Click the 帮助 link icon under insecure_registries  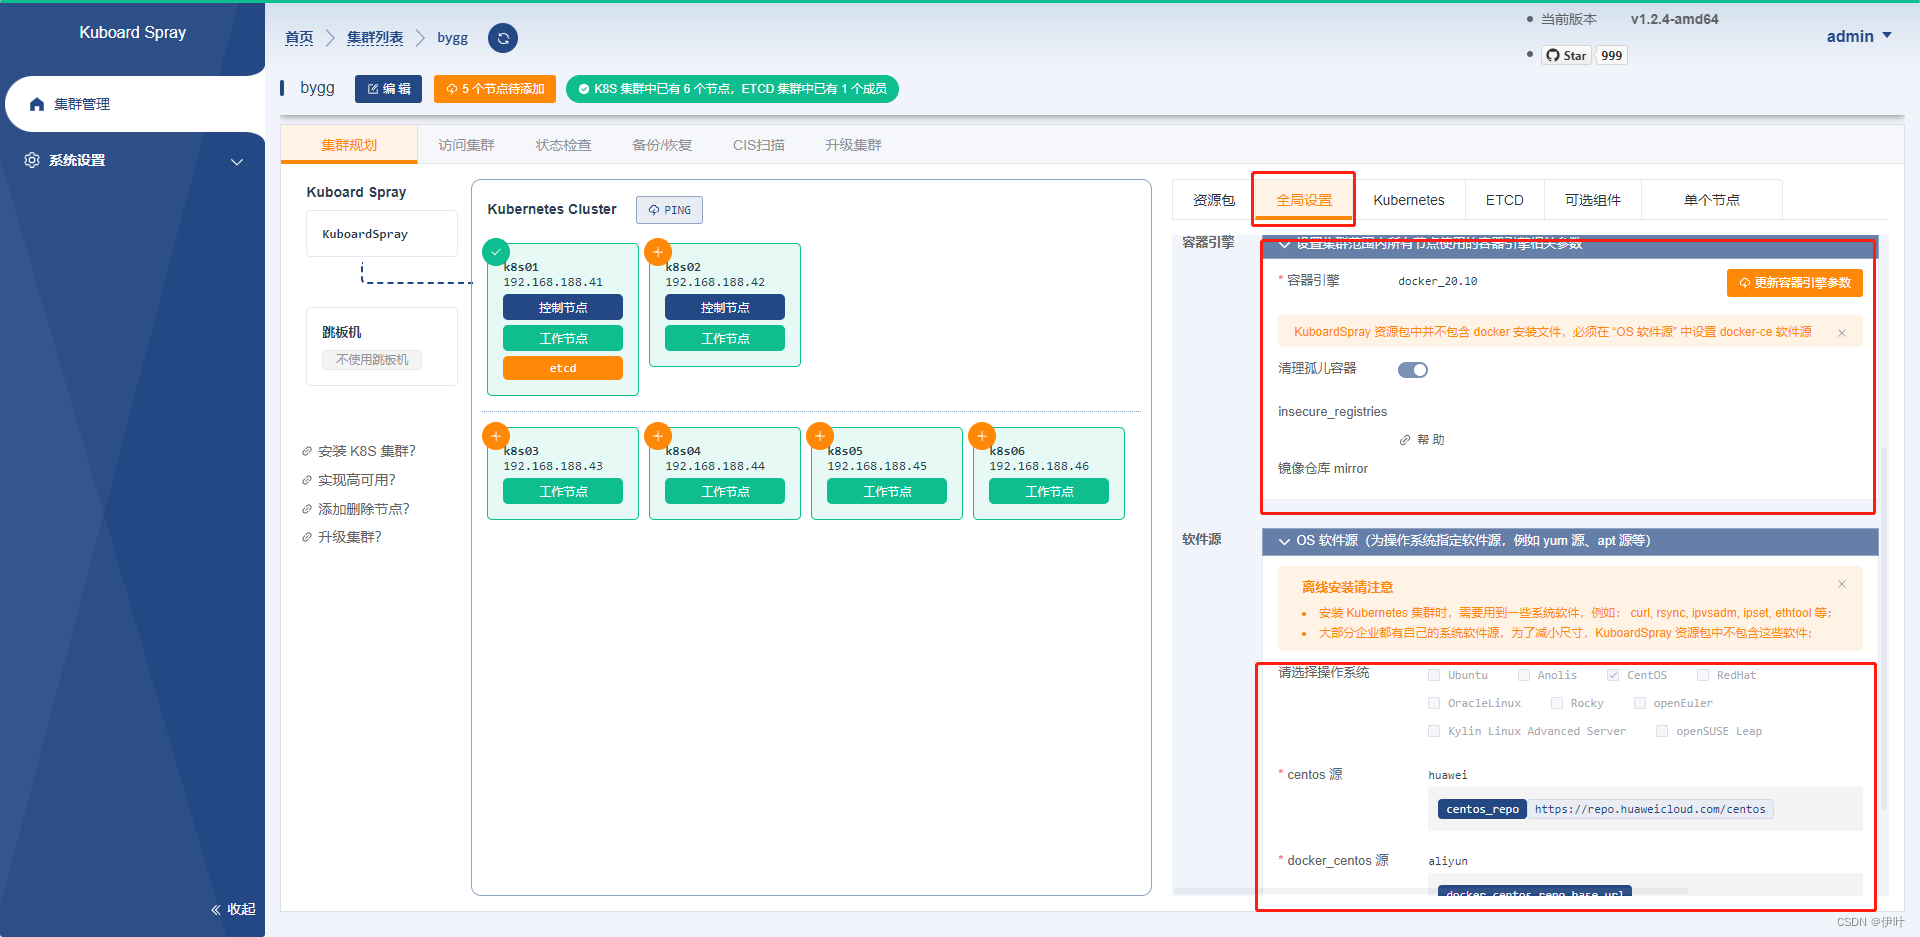pos(1405,440)
